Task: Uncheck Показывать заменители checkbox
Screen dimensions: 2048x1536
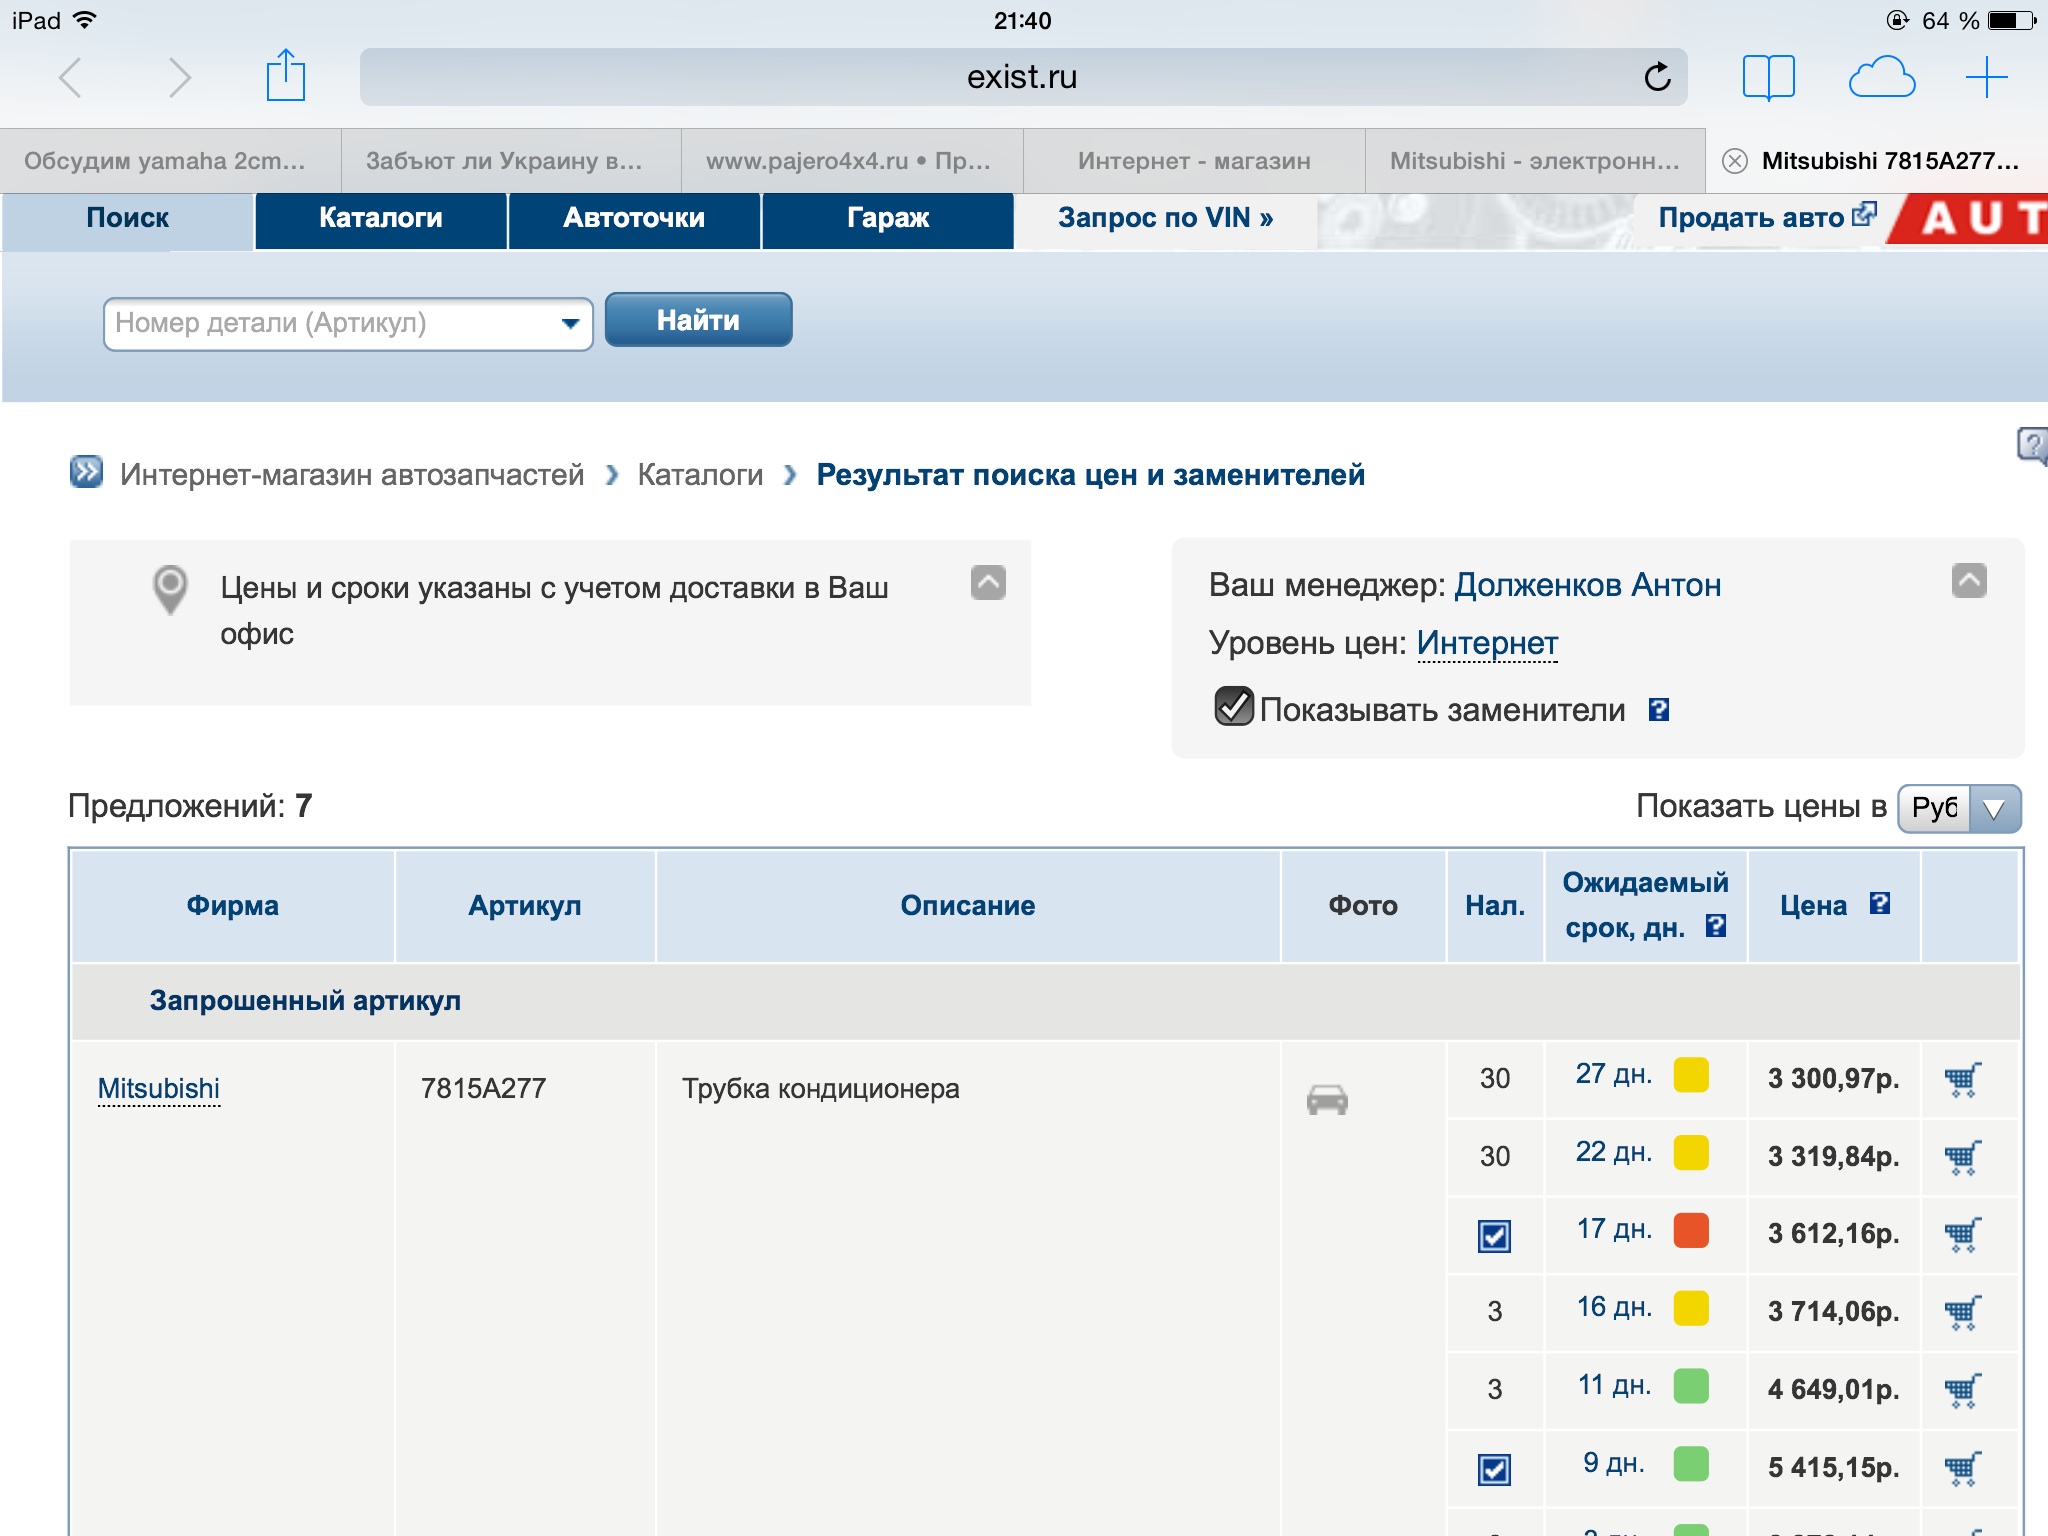Action: [1233, 706]
